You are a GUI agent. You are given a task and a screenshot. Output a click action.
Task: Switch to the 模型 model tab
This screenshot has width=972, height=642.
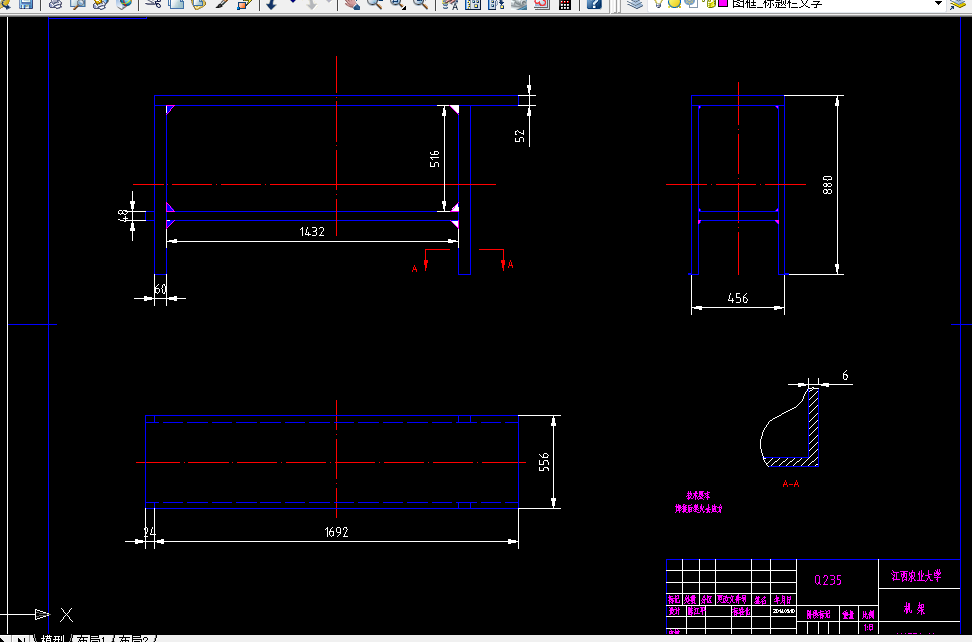(52, 639)
